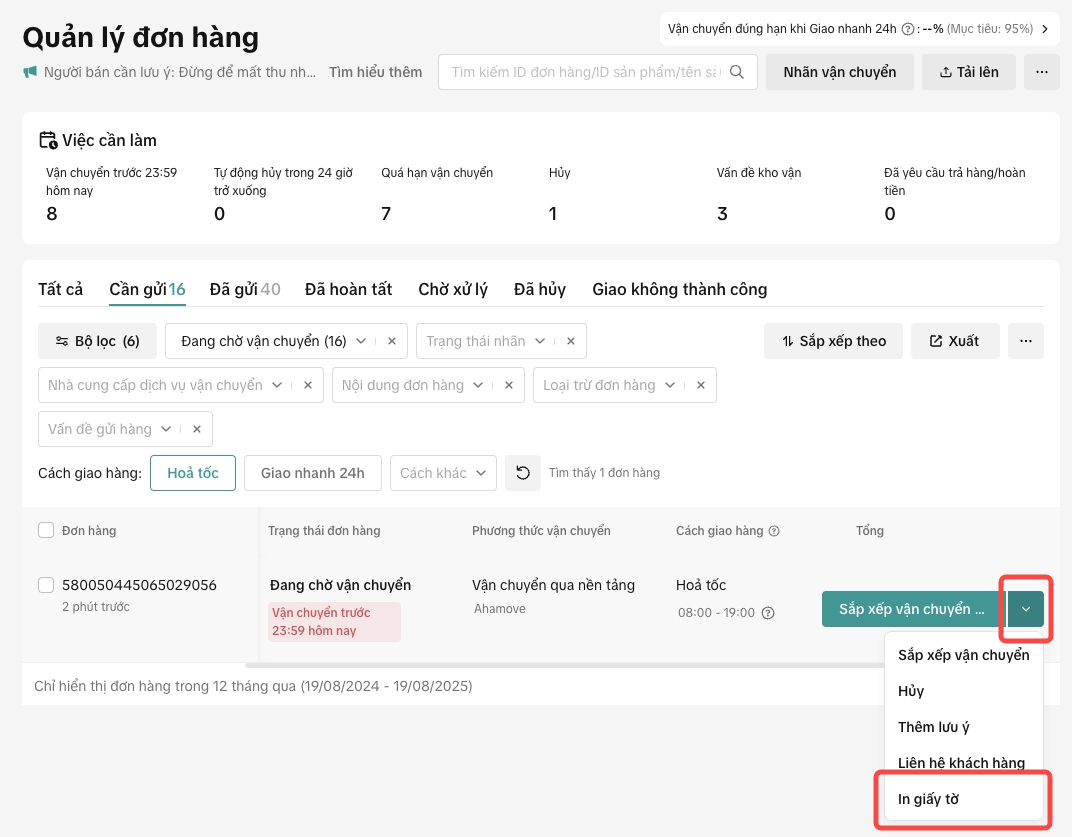The width and height of the screenshot is (1072, 837).
Task: Click the reset filters refresh icon
Action: (522, 473)
